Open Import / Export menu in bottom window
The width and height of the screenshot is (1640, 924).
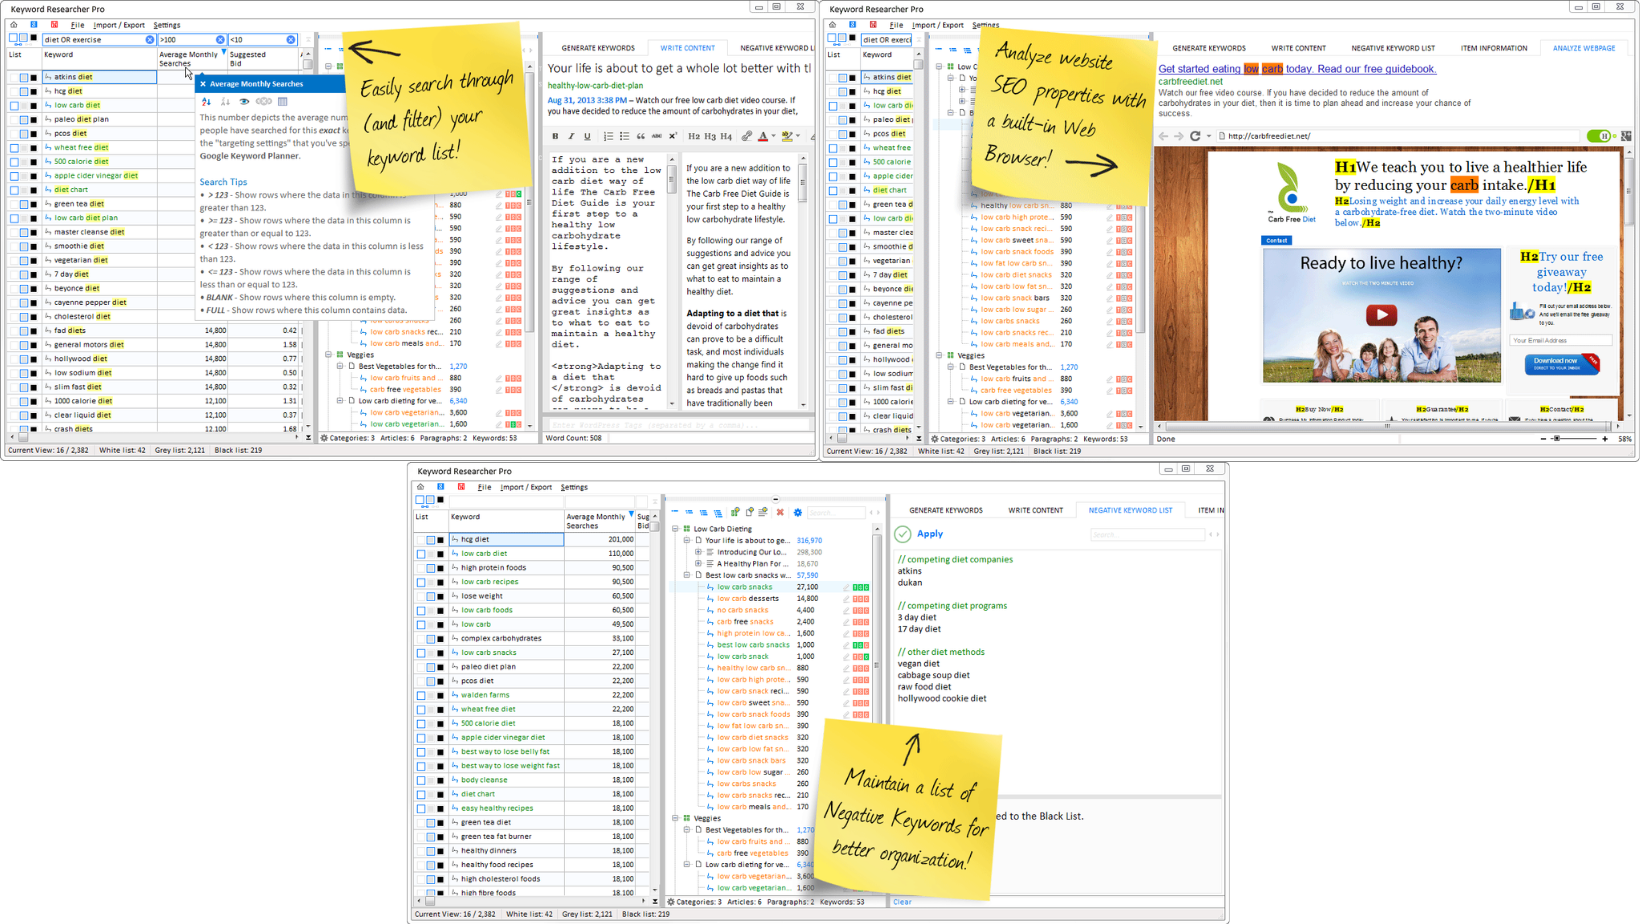[526, 487]
